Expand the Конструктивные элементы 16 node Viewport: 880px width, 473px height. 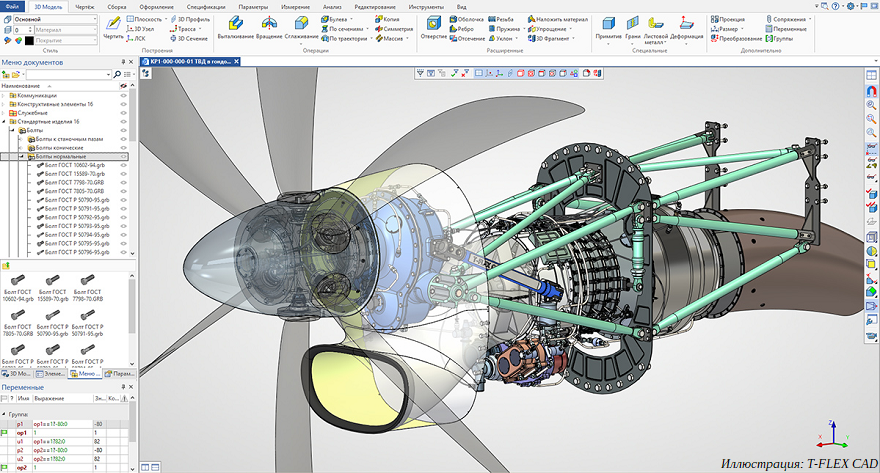(x=3, y=104)
